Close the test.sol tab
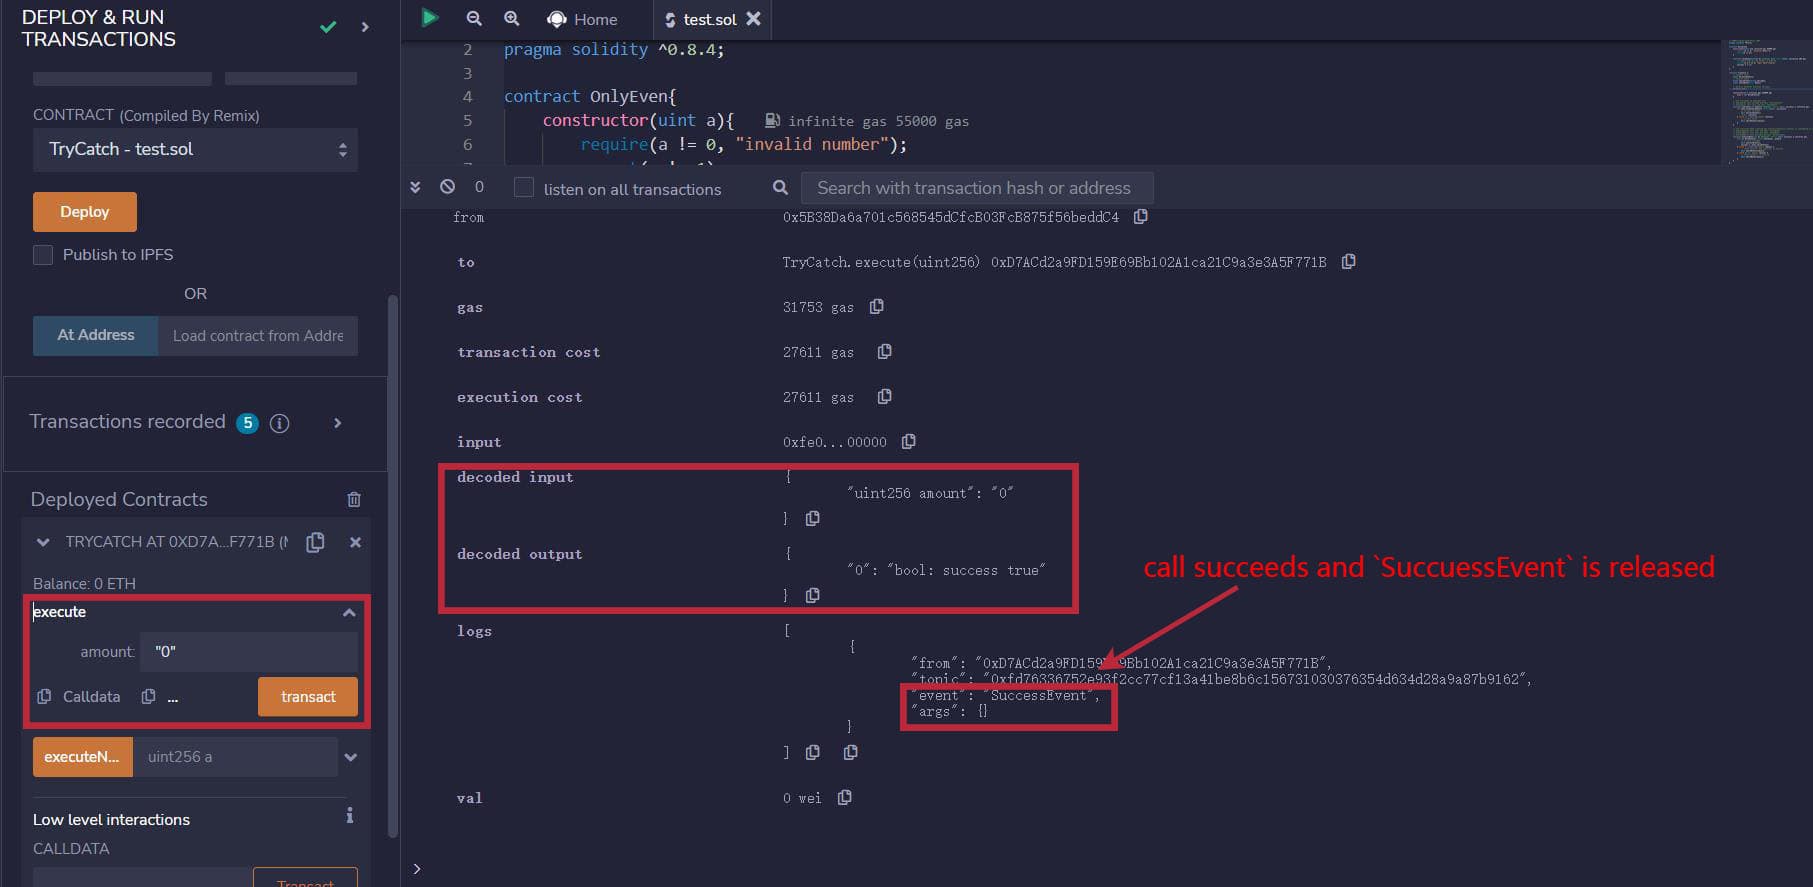 pos(754,19)
